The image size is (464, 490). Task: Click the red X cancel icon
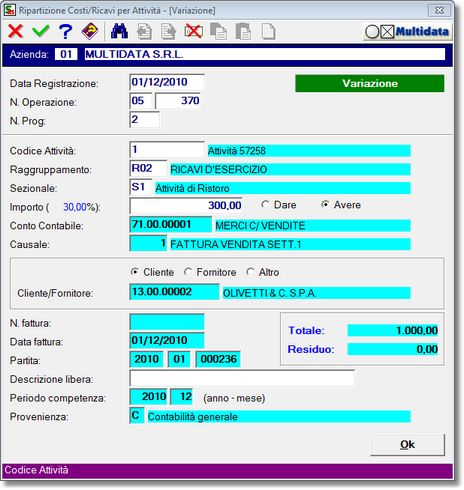click(15, 31)
